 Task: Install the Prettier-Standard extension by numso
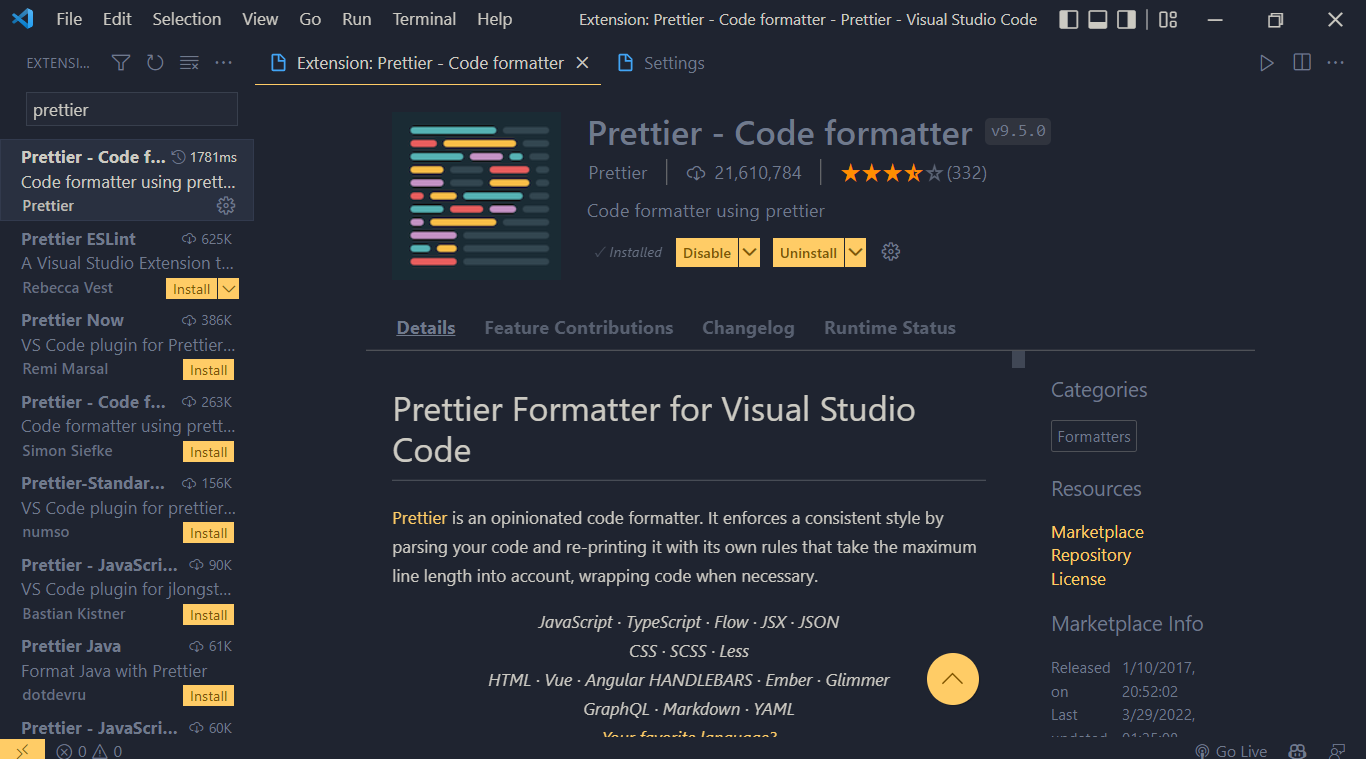click(x=209, y=533)
